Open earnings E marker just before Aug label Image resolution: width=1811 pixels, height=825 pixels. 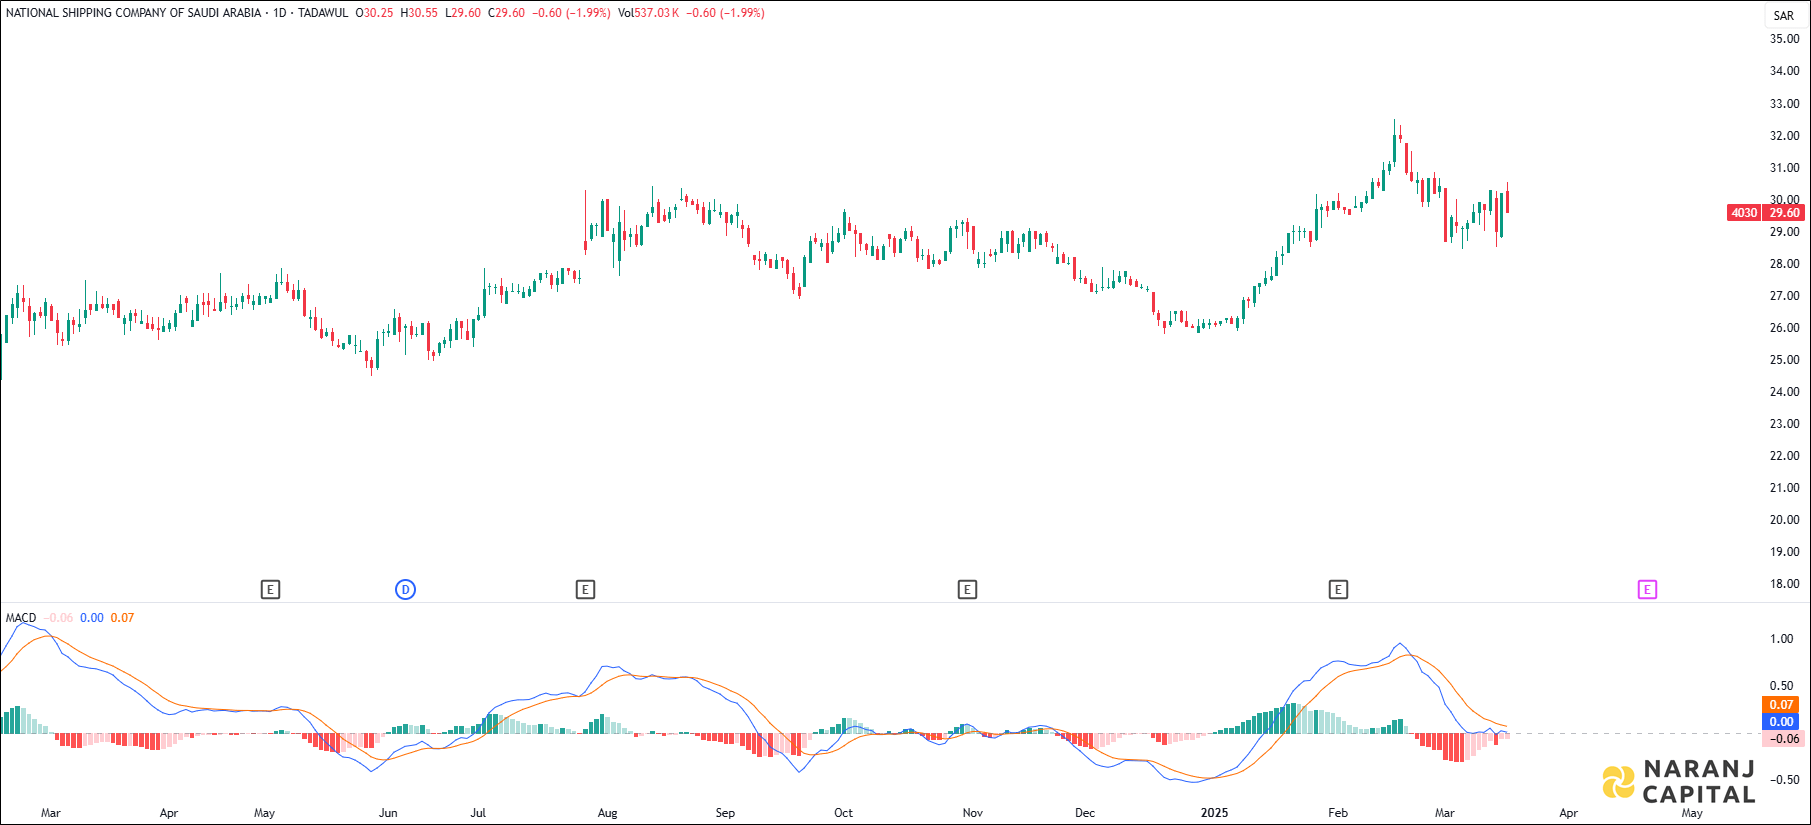tap(585, 590)
